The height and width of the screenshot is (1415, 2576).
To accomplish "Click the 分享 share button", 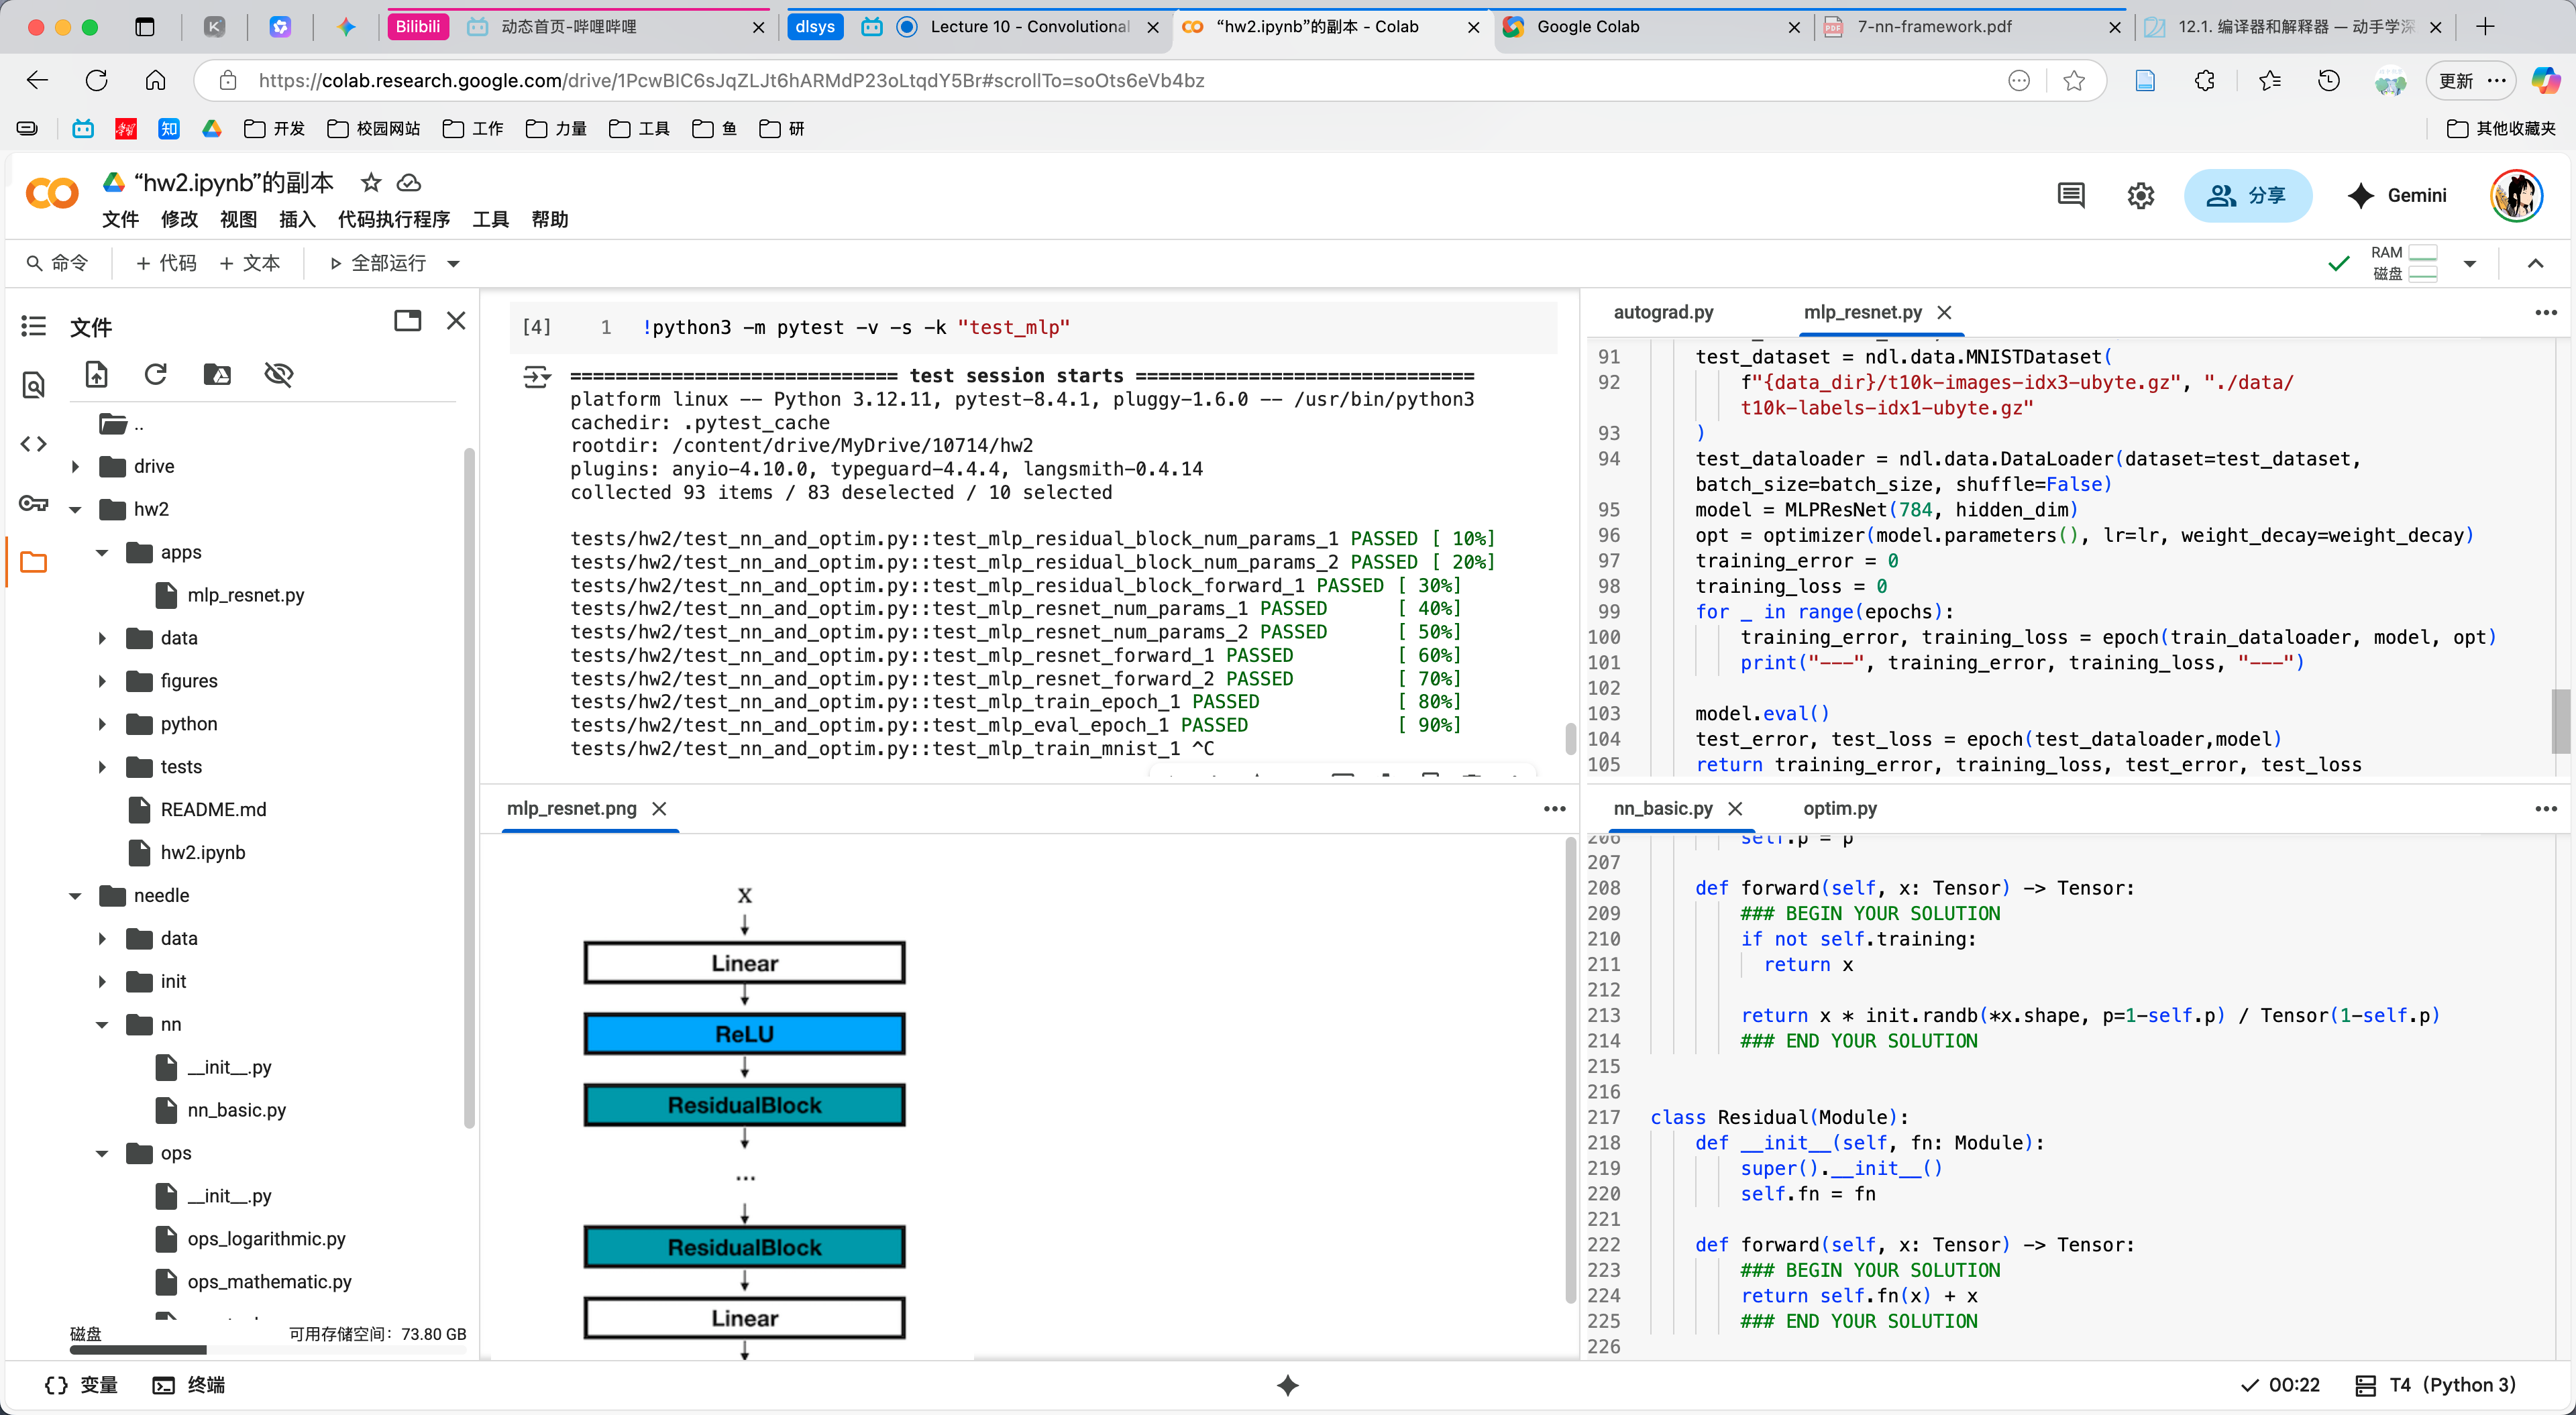I will (2247, 196).
